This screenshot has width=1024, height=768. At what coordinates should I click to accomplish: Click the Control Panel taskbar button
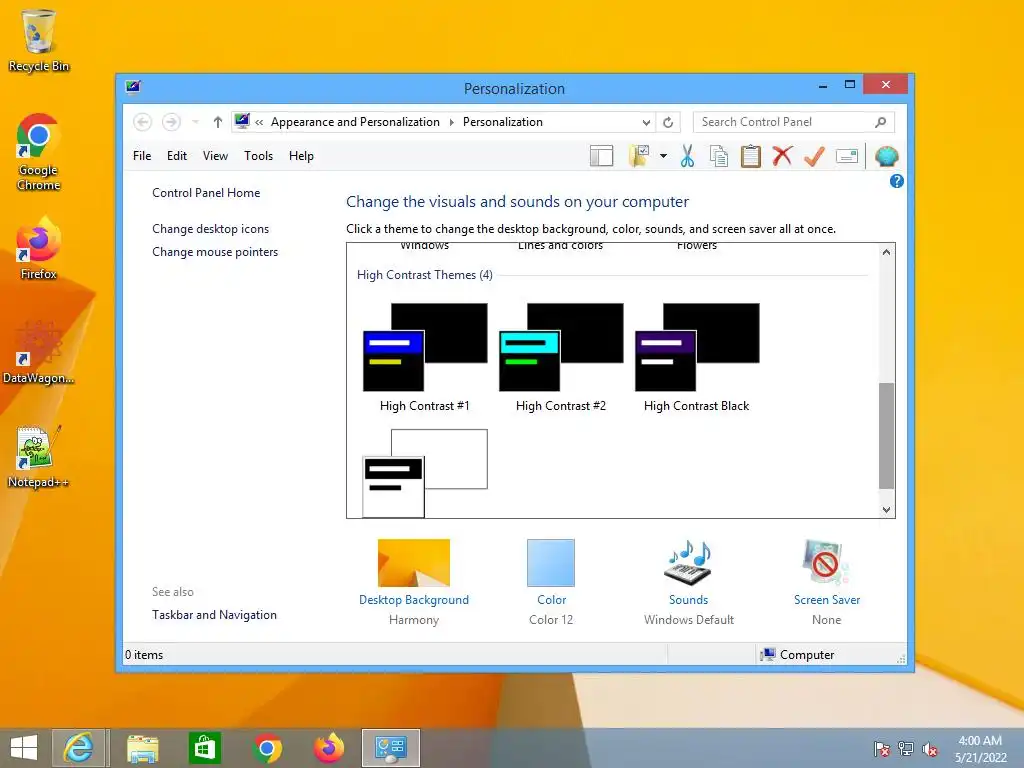[391, 748]
